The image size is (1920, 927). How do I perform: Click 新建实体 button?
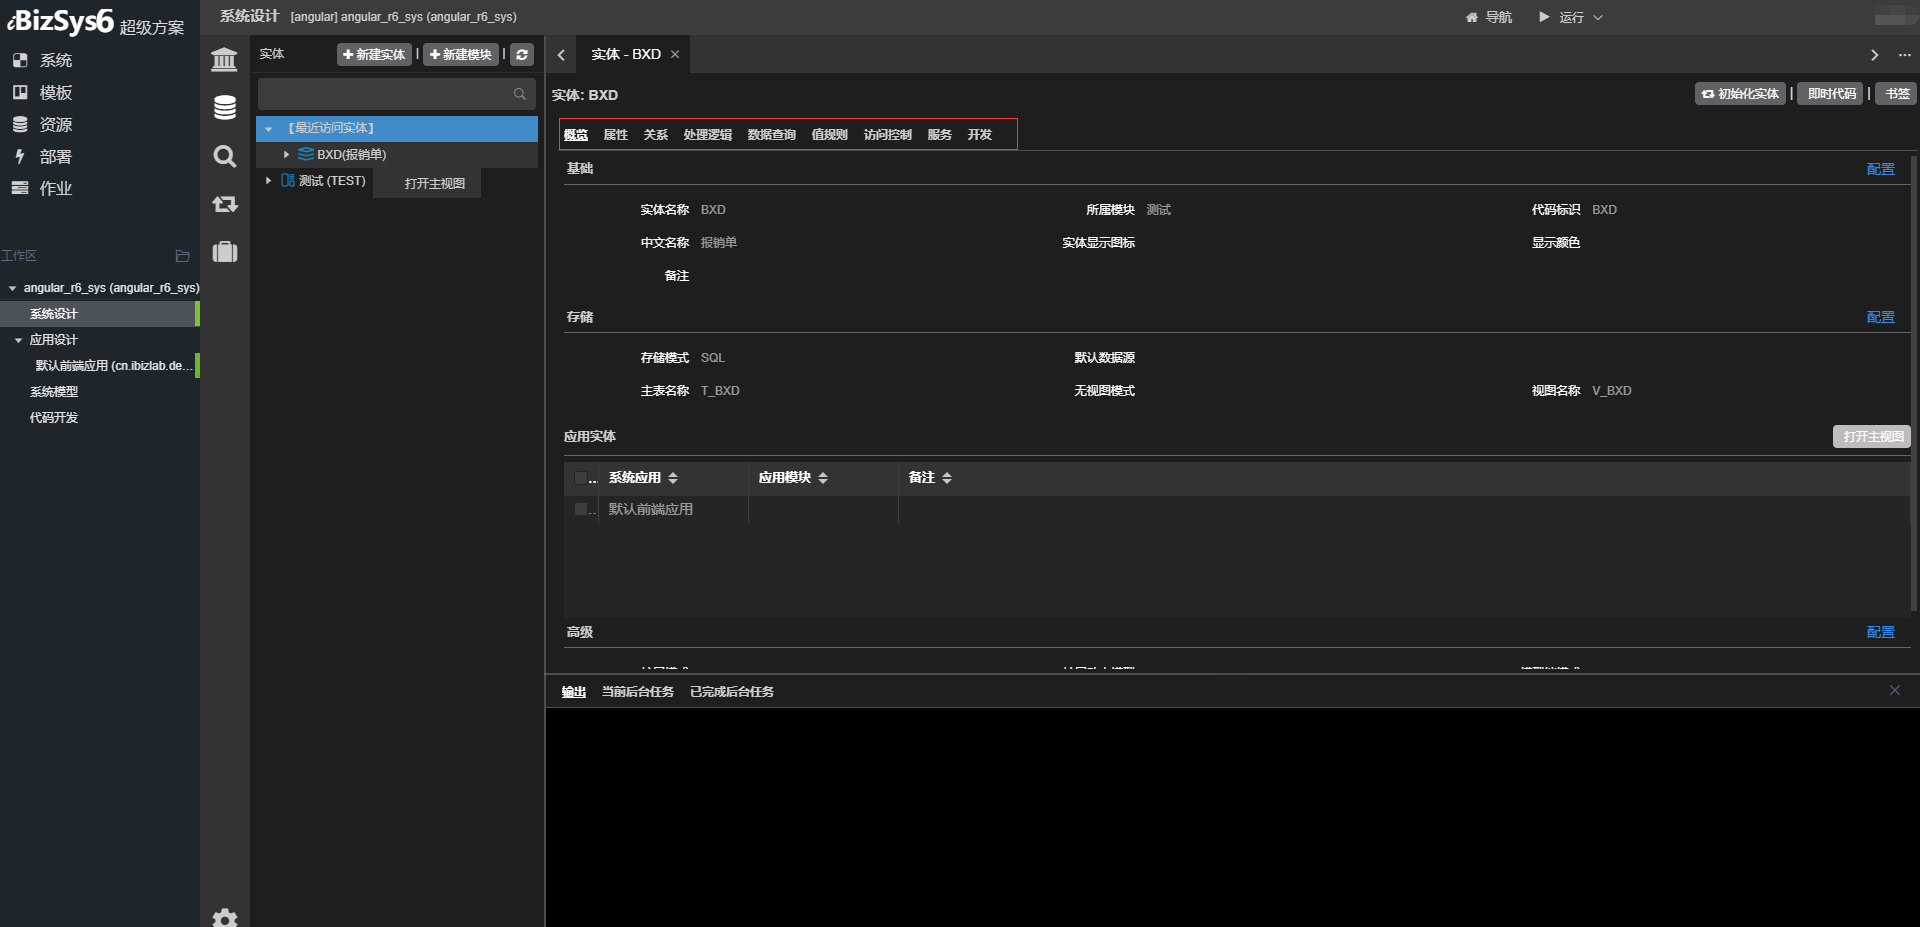point(374,54)
